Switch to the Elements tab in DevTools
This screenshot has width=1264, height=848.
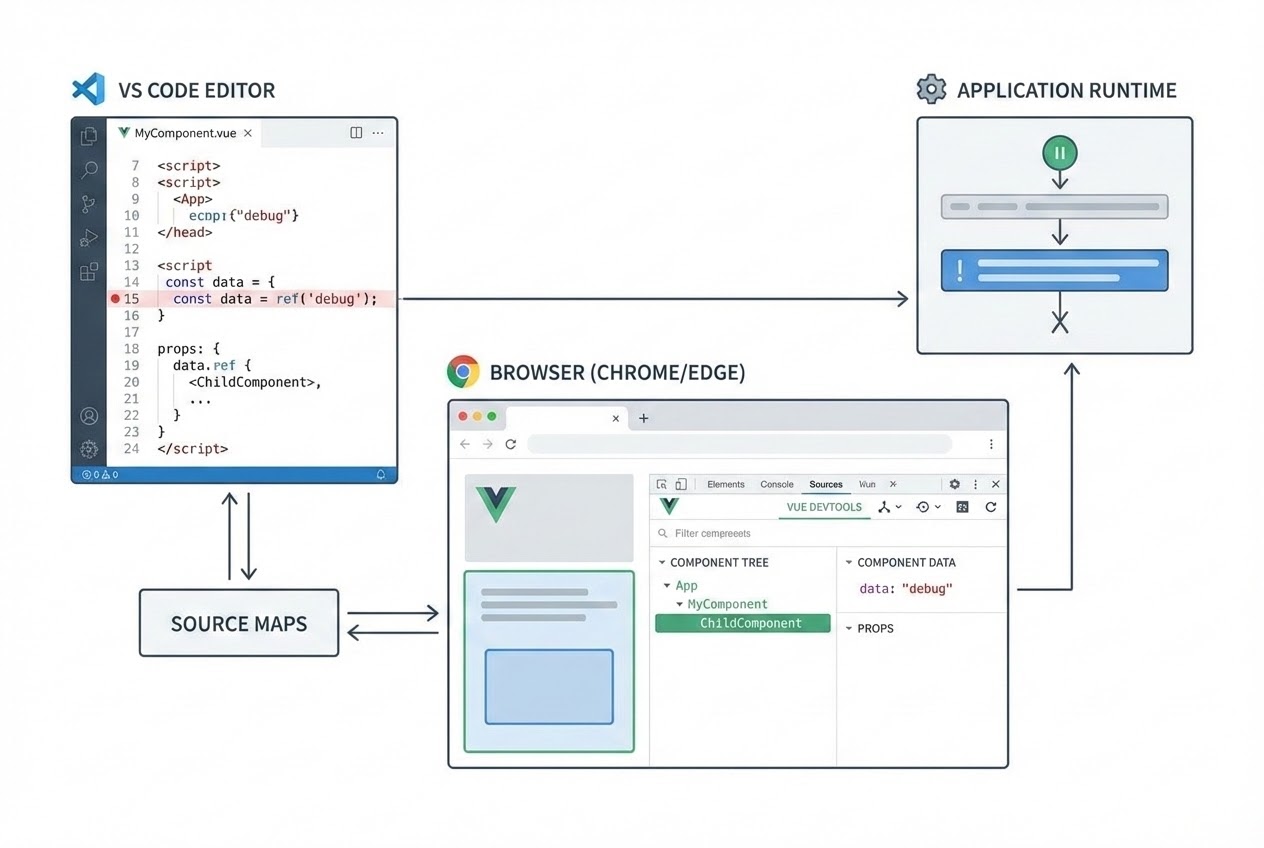[x=726, y=484]
